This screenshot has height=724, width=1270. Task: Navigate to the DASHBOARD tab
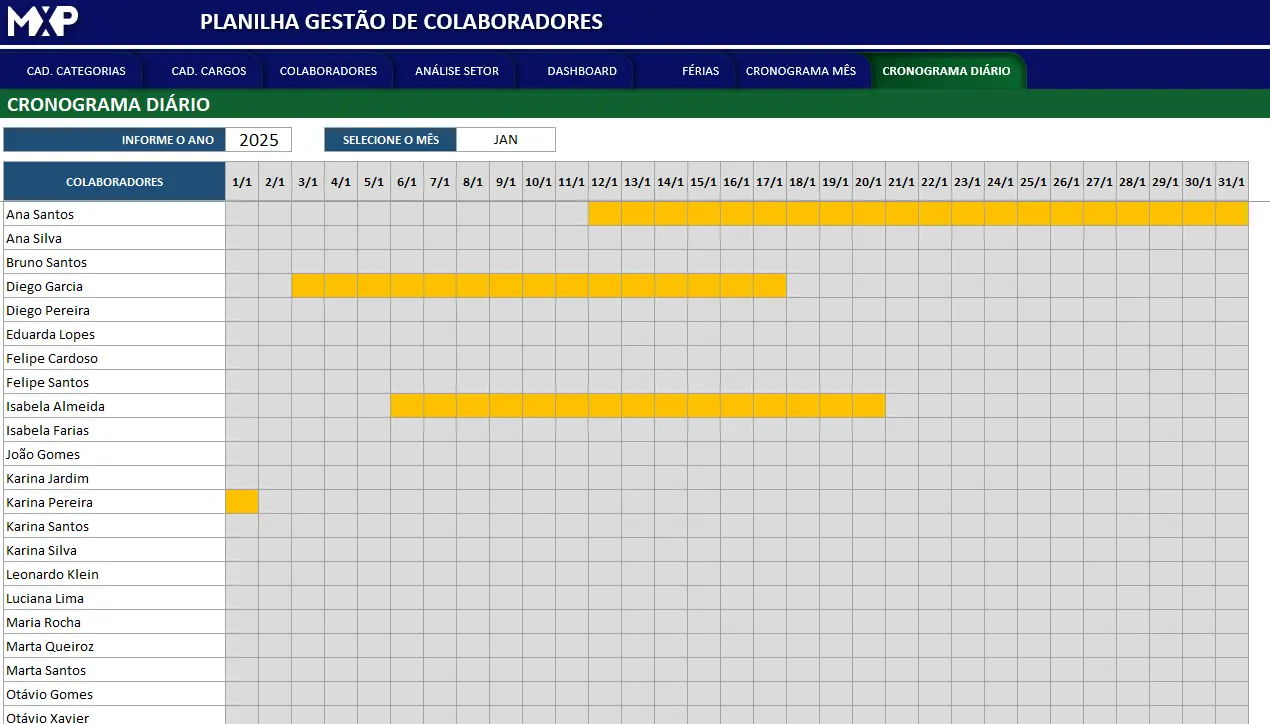click(582, 71)
